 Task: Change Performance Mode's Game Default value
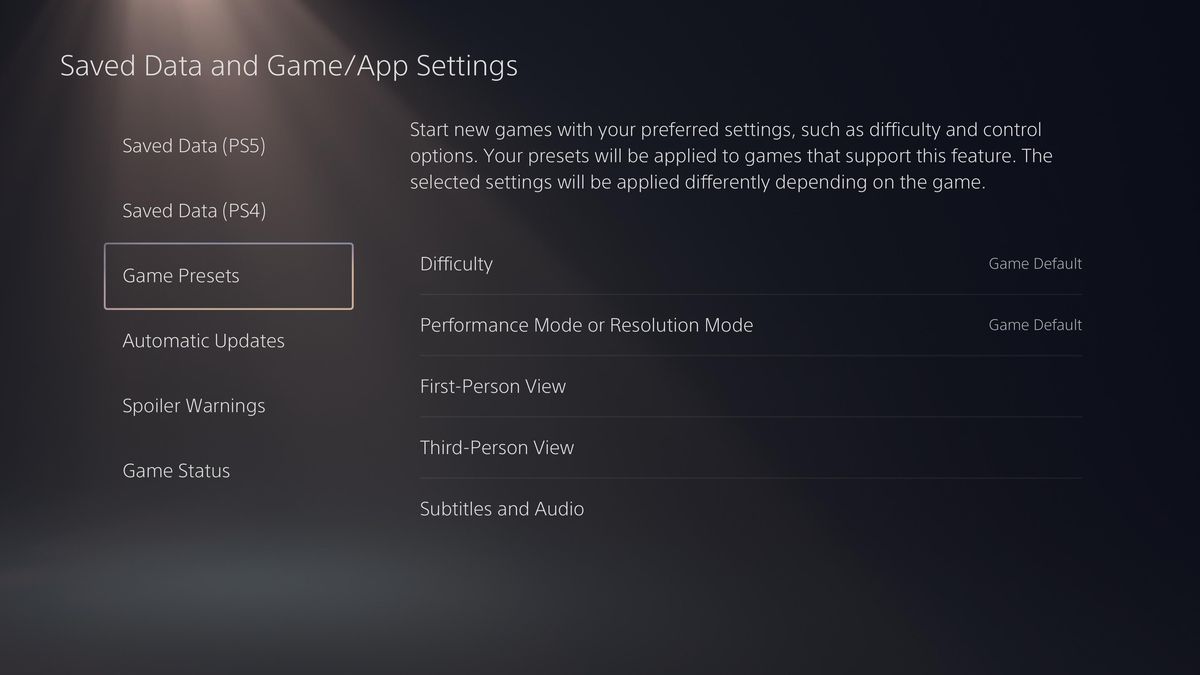pos(1035,325)
